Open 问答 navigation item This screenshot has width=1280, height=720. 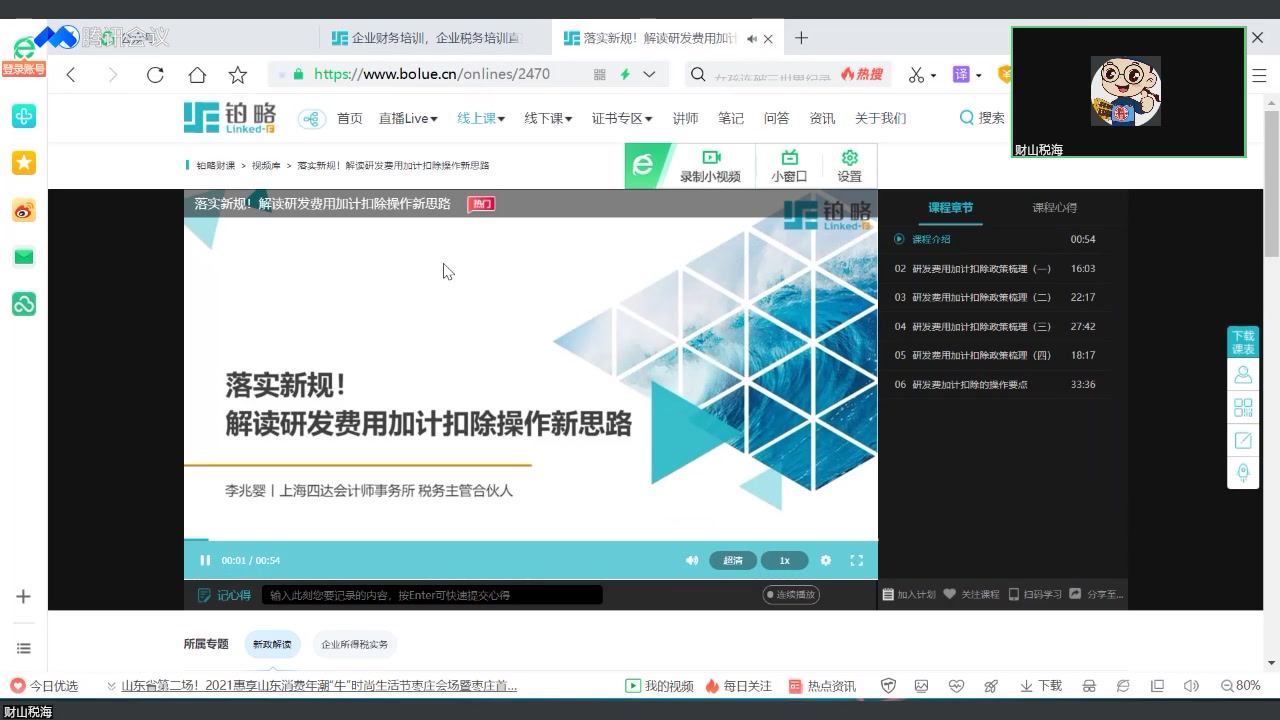click(x=776, y=118)
